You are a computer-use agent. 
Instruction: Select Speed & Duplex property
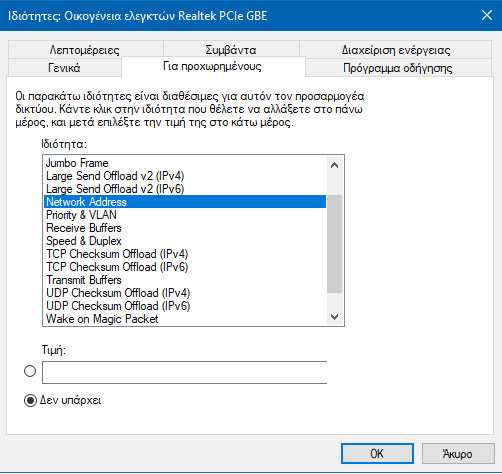pos(185,241)
